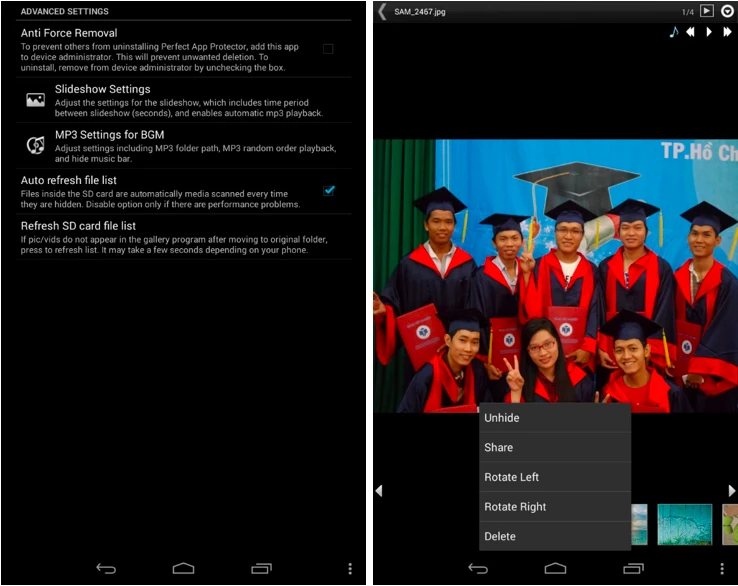Select Refresh SD card file list
Image resolution: width=738 pixels, height=586 pixels.
[x=78, y=226]
